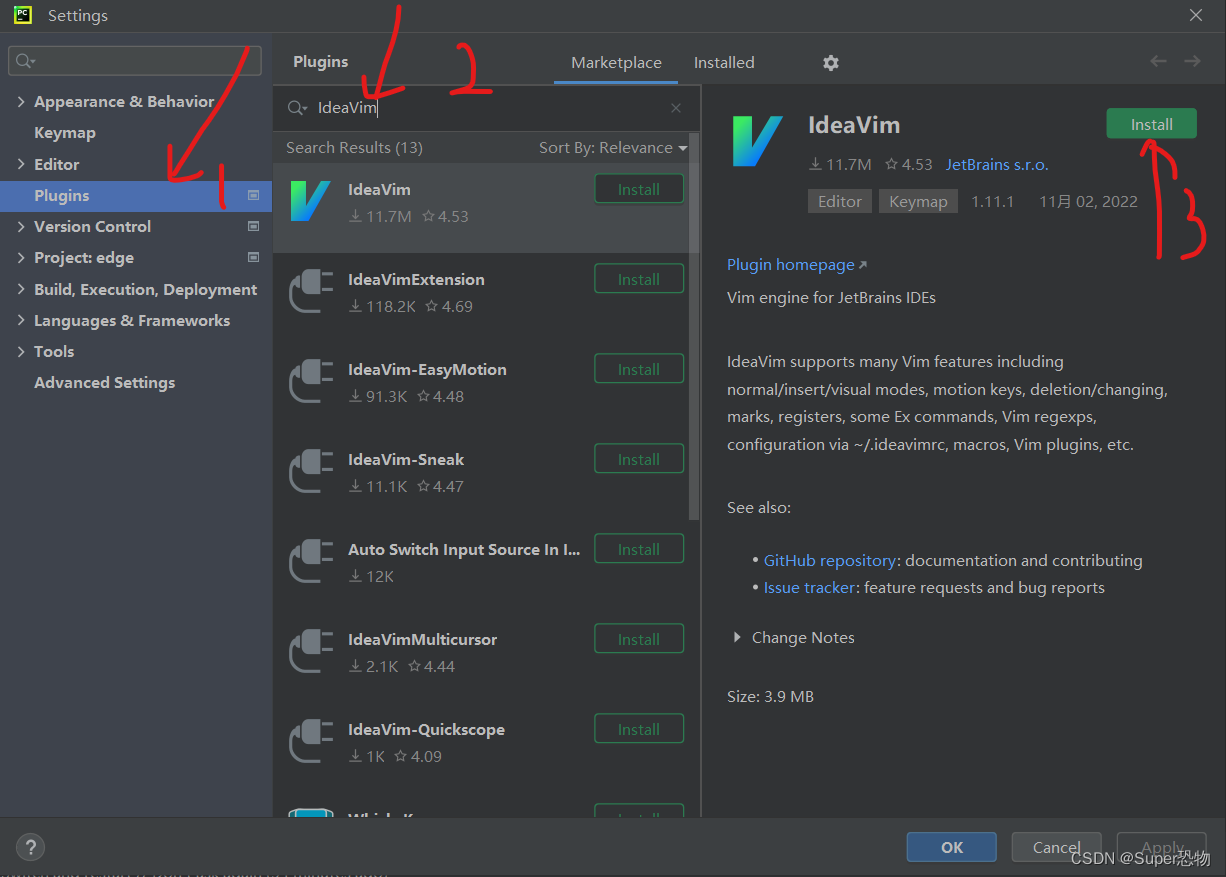This screenshot has width=1226, height=877.
Task: Click the IdeaVim-Sneak plug icon
Action: 310,472
